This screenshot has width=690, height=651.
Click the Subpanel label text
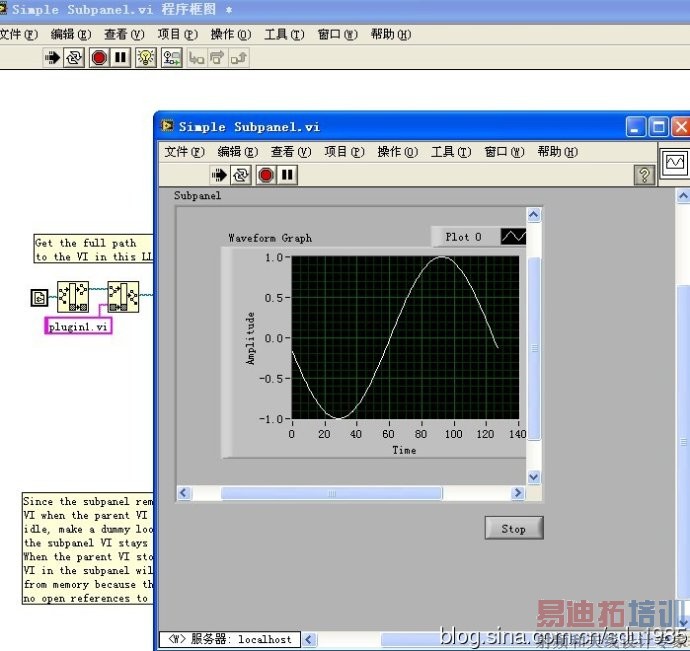[197, 195]
